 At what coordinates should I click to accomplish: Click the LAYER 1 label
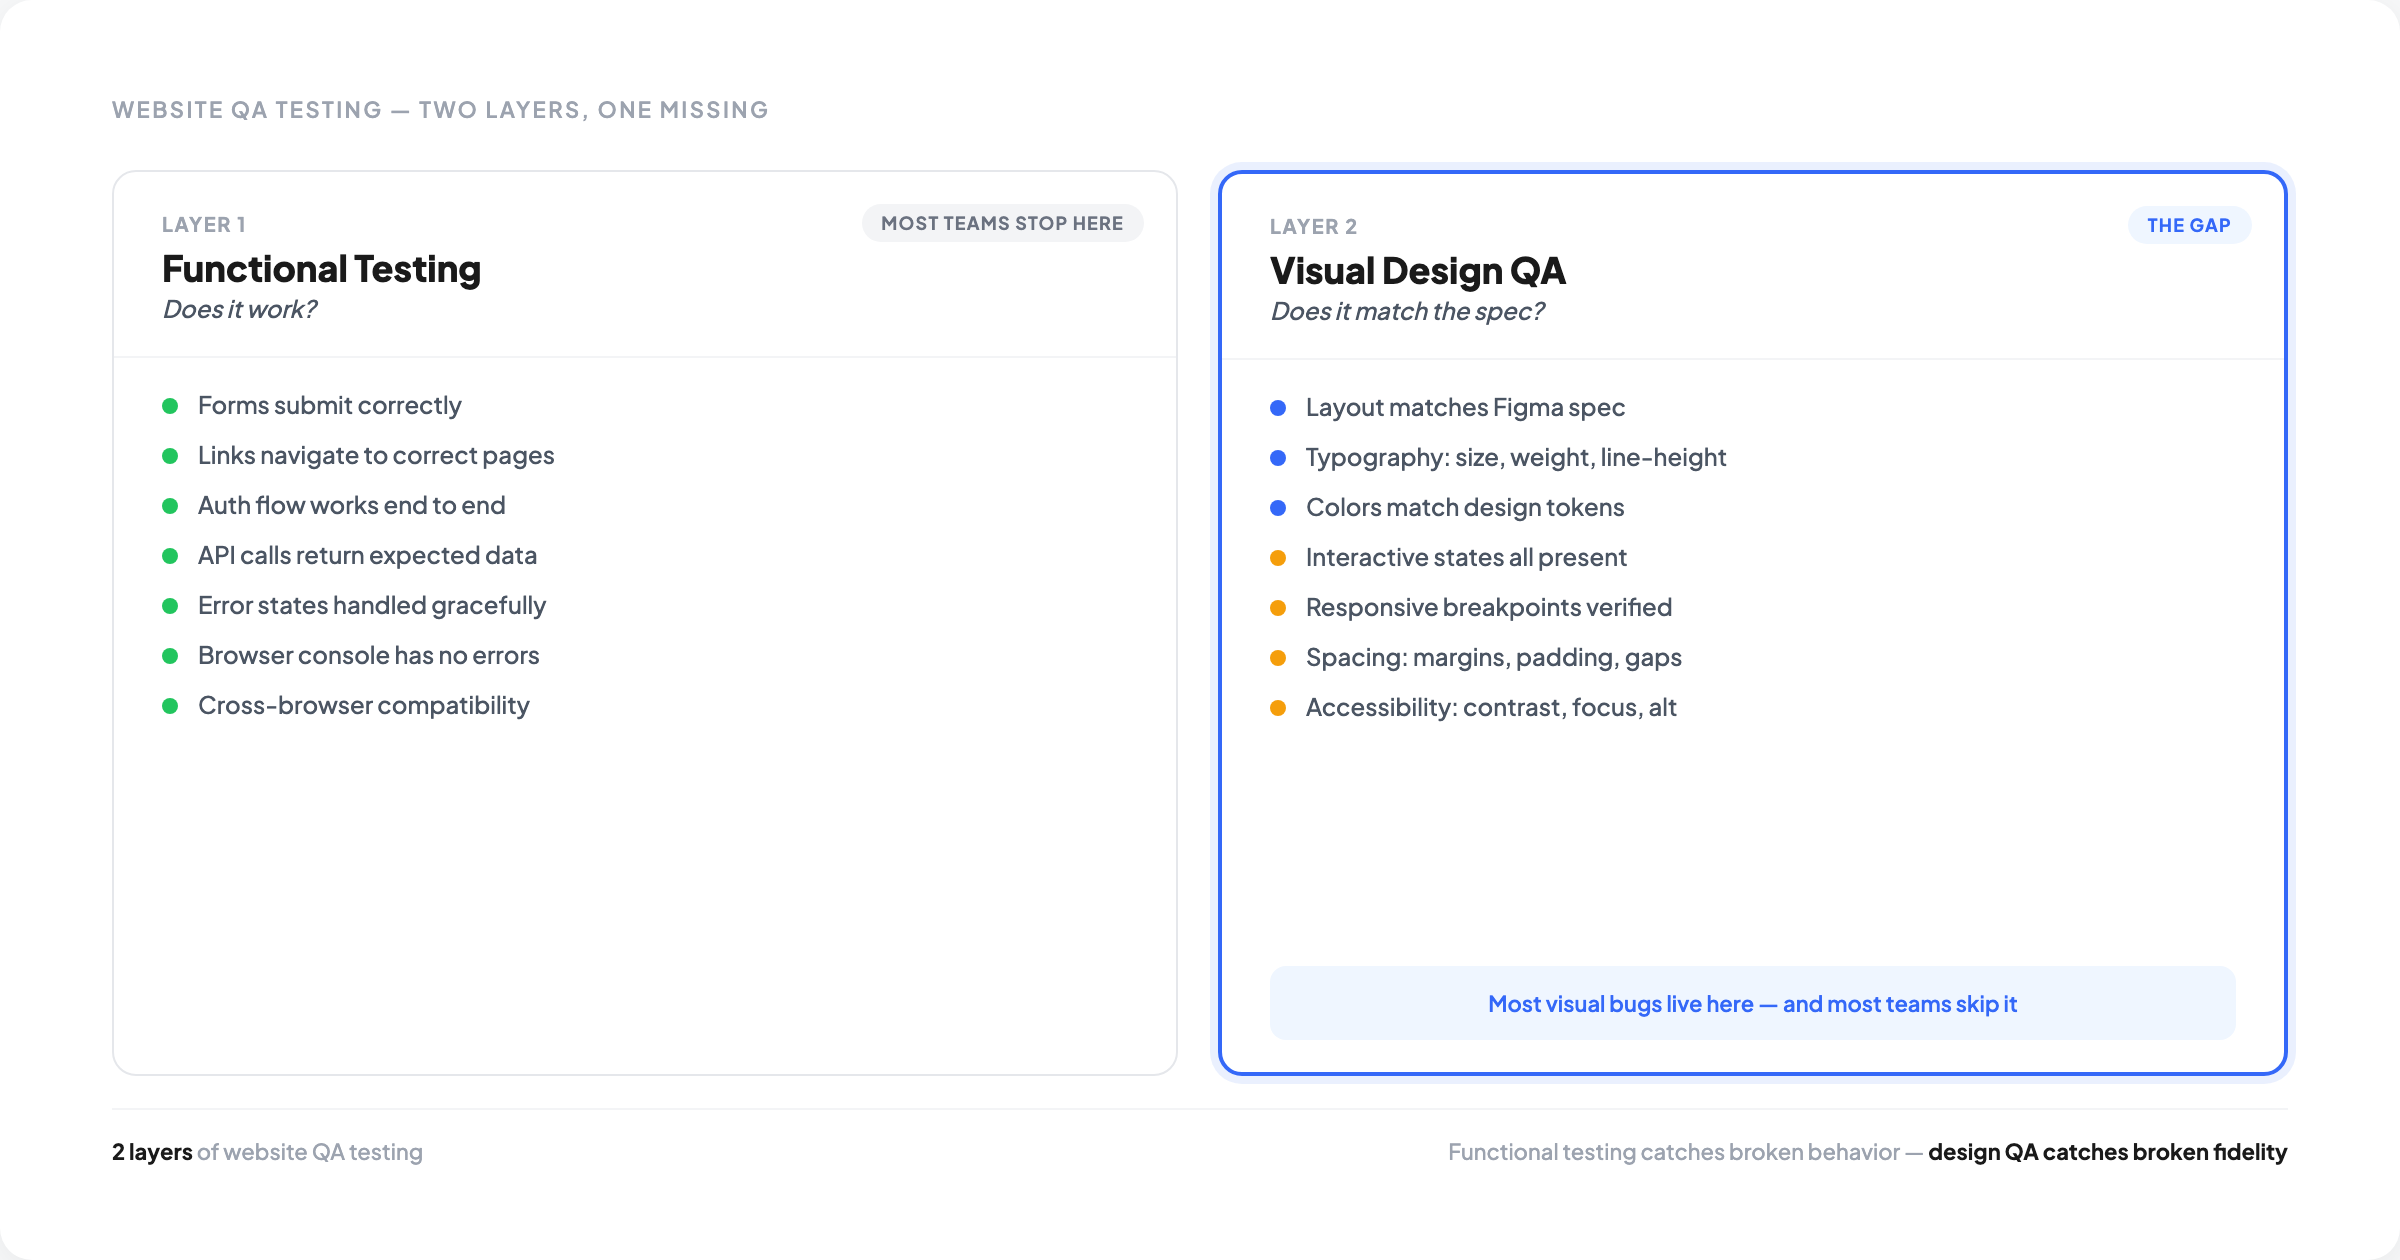coord(204,224)
